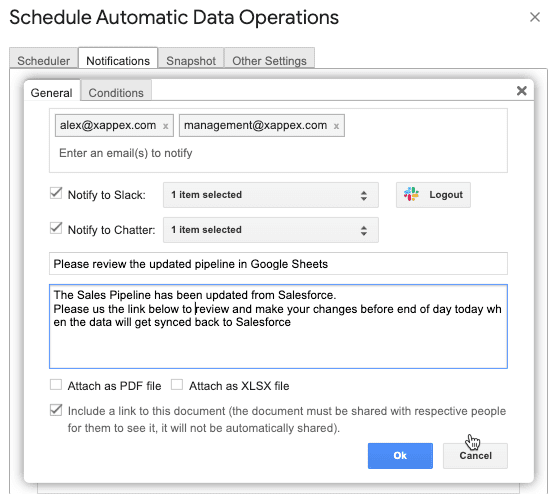Open the Scheduler tab
The width and height of the screenshot is (550, 494).
(x=43, y=61)
